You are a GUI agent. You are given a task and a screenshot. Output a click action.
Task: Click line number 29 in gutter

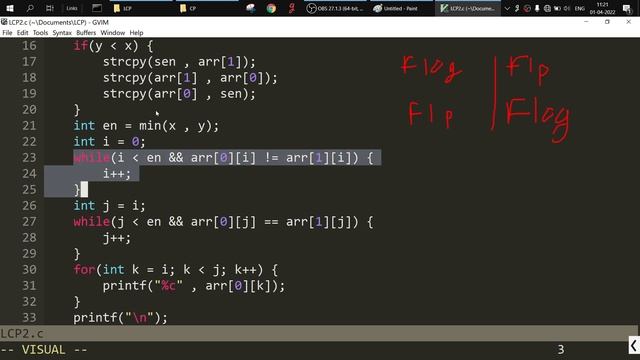[x=29, y=253]
